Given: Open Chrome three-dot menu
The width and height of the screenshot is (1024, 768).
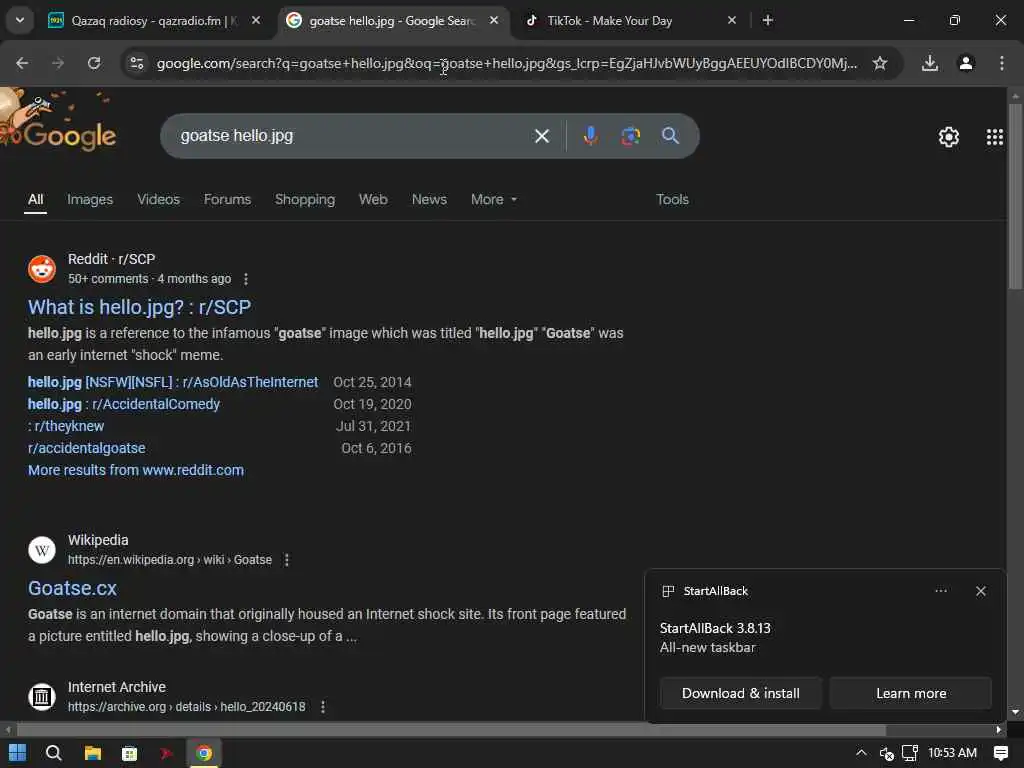Looking at the screenshot, I should pyautogui.click(x=1001, y=63).
